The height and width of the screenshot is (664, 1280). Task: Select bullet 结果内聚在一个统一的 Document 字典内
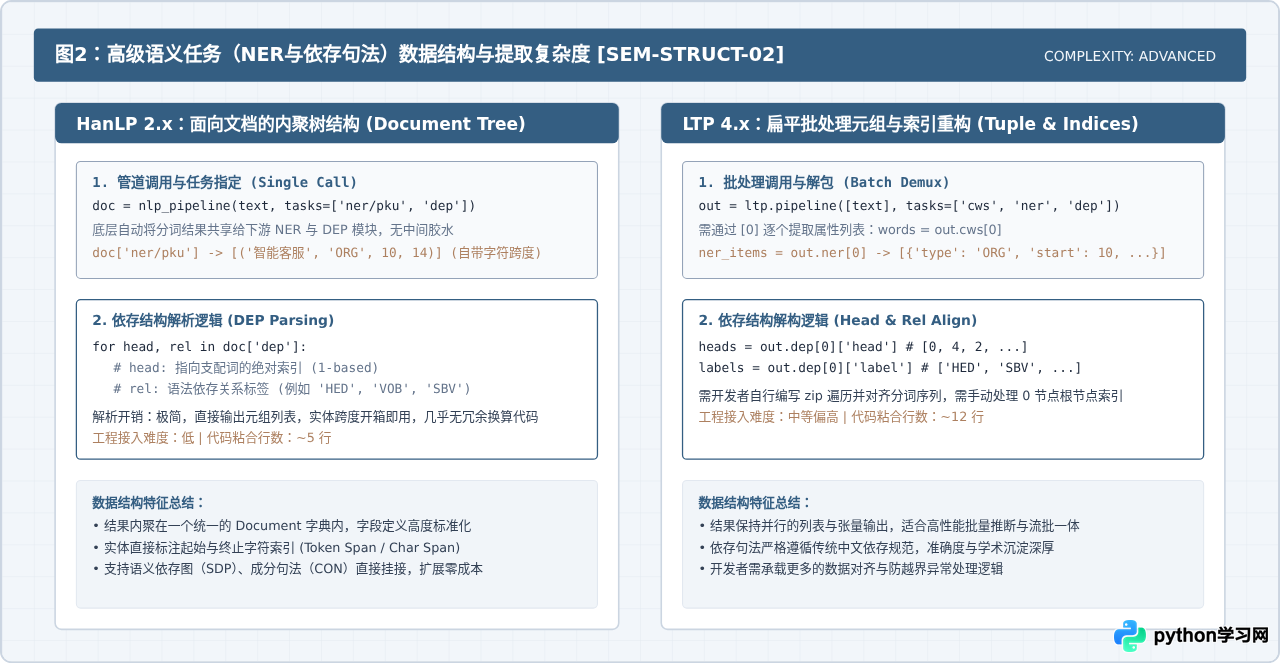[x=281, y=525]
